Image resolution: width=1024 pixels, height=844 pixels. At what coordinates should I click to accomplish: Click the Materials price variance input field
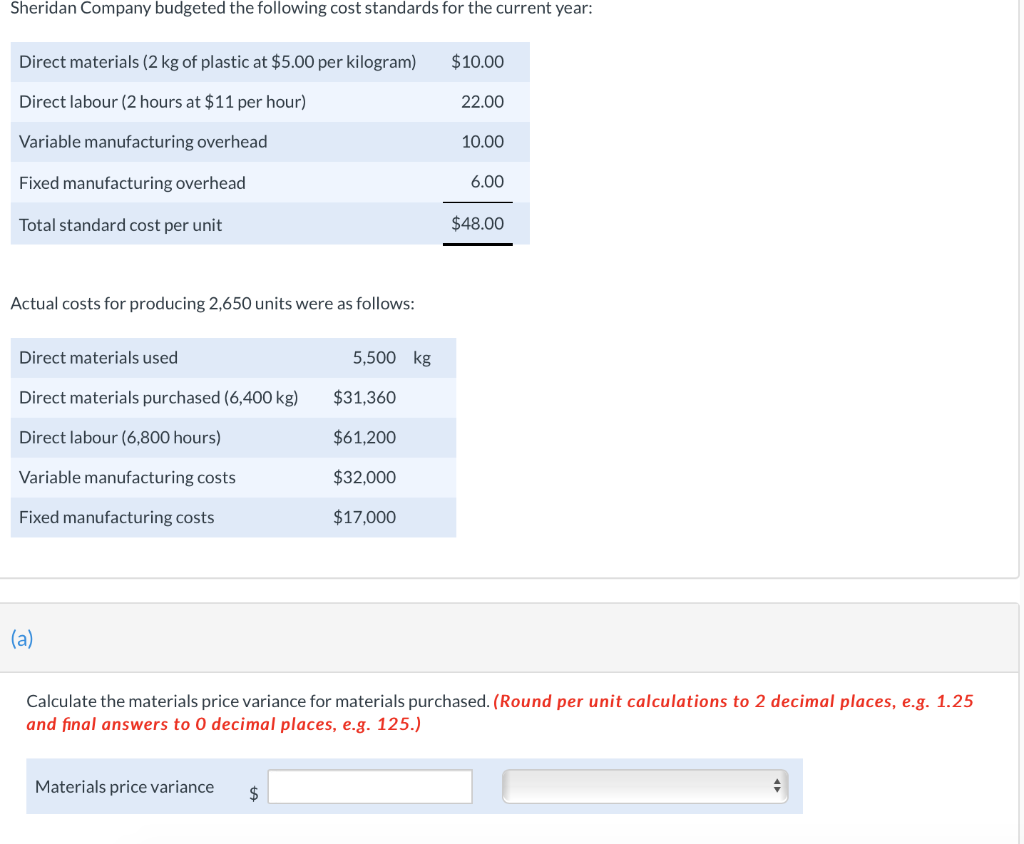(x=369, y=787)
